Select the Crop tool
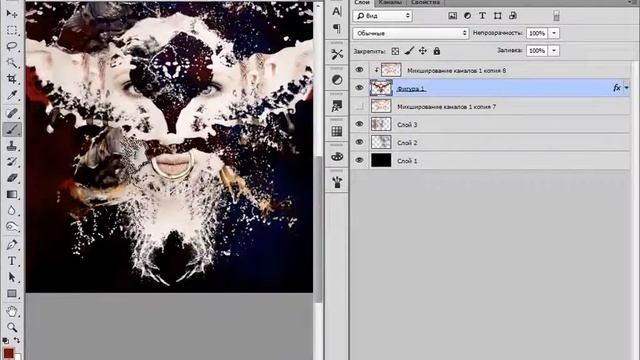The image size is (640, 360). pyautogui.click(x=11, y=79)
